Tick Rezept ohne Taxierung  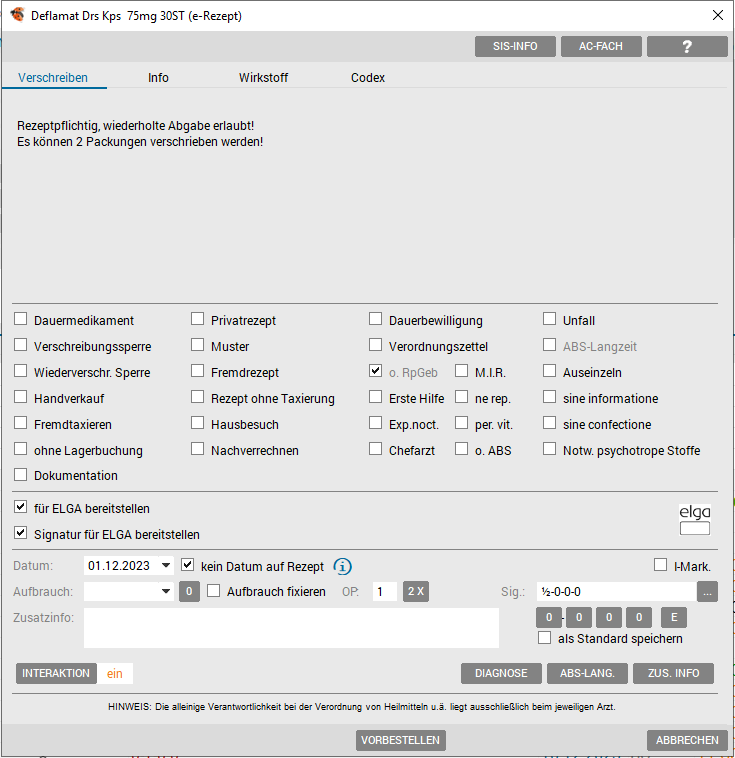coord(197,397)
